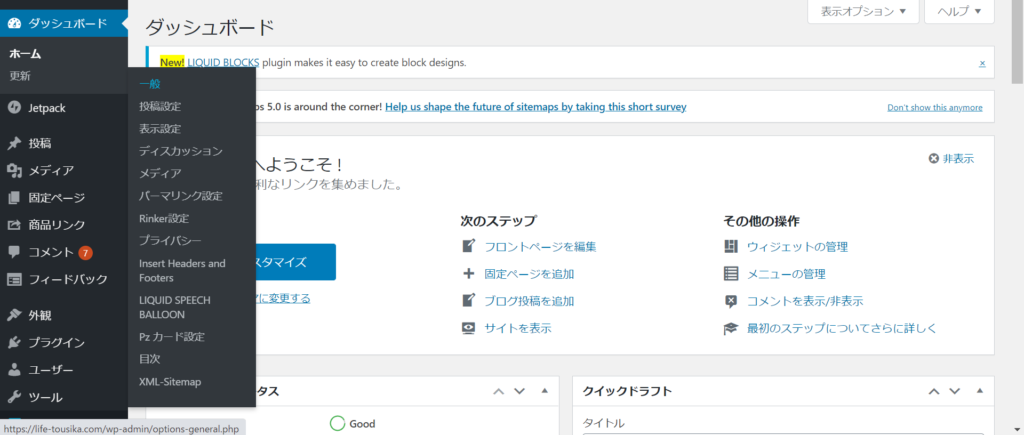Click the Dashboard gauge icon in sidebar
Image resolution: width=1024 pixels, height=435 pixels.
(x=14, y=24)
